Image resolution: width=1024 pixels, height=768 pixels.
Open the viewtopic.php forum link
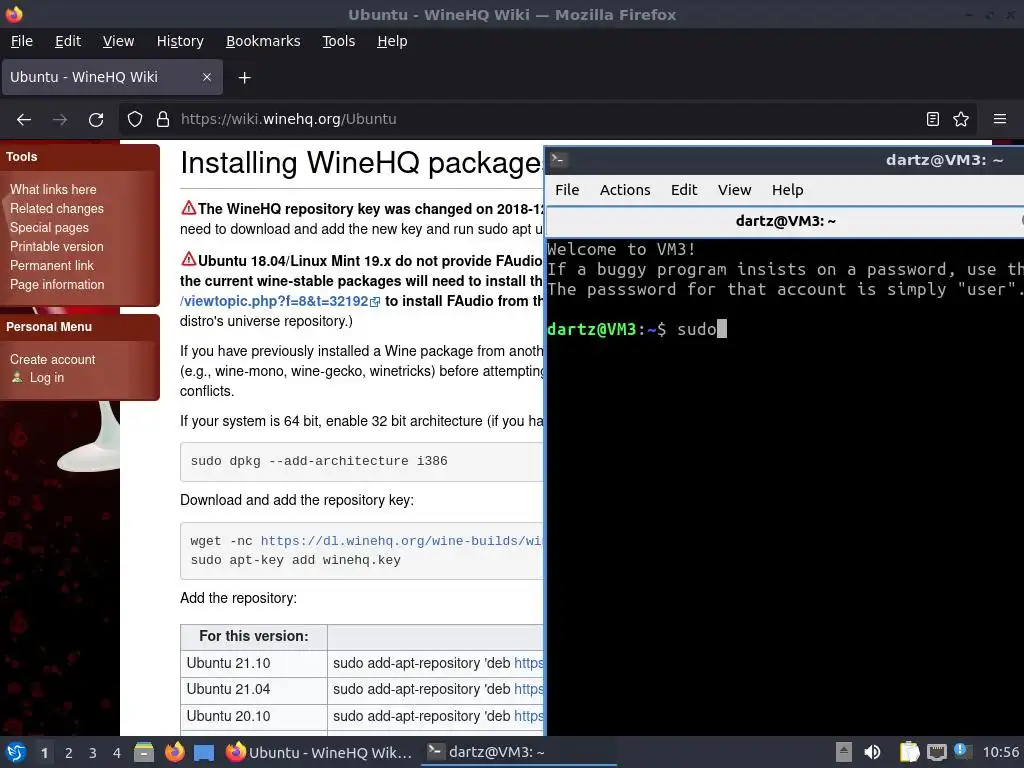point(280,301)
